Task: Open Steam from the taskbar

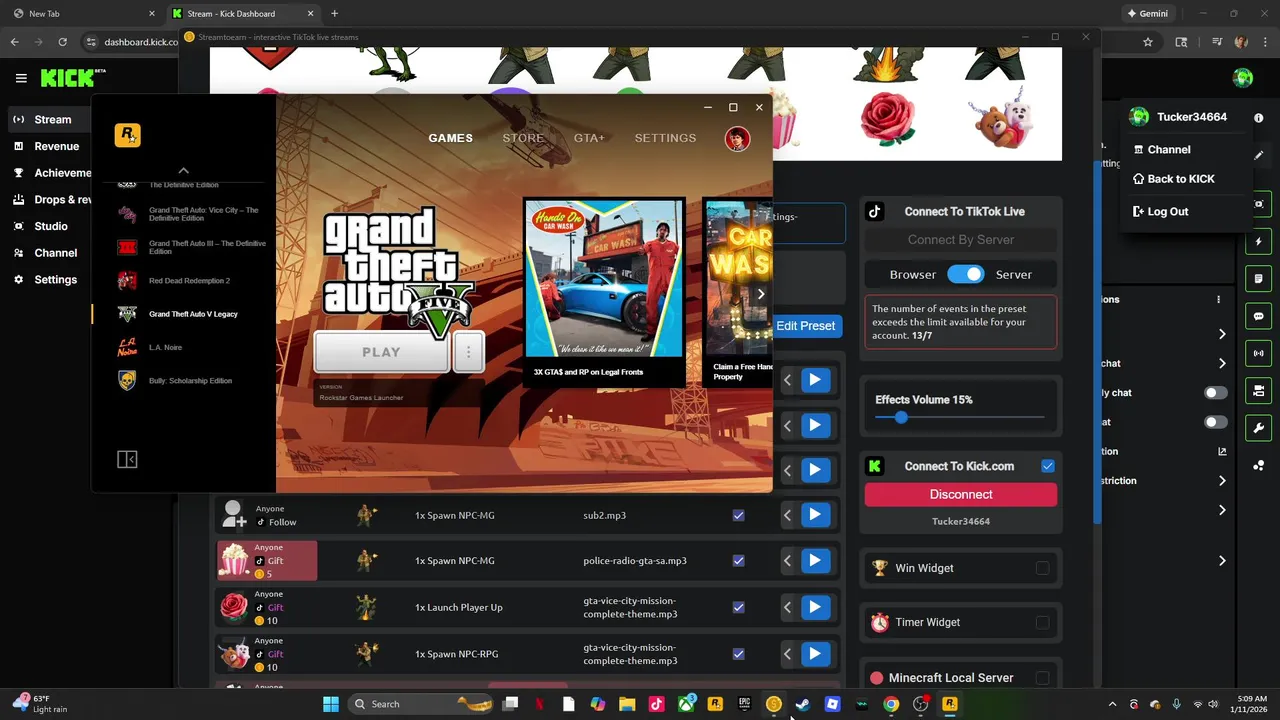Action: [803, 704]
